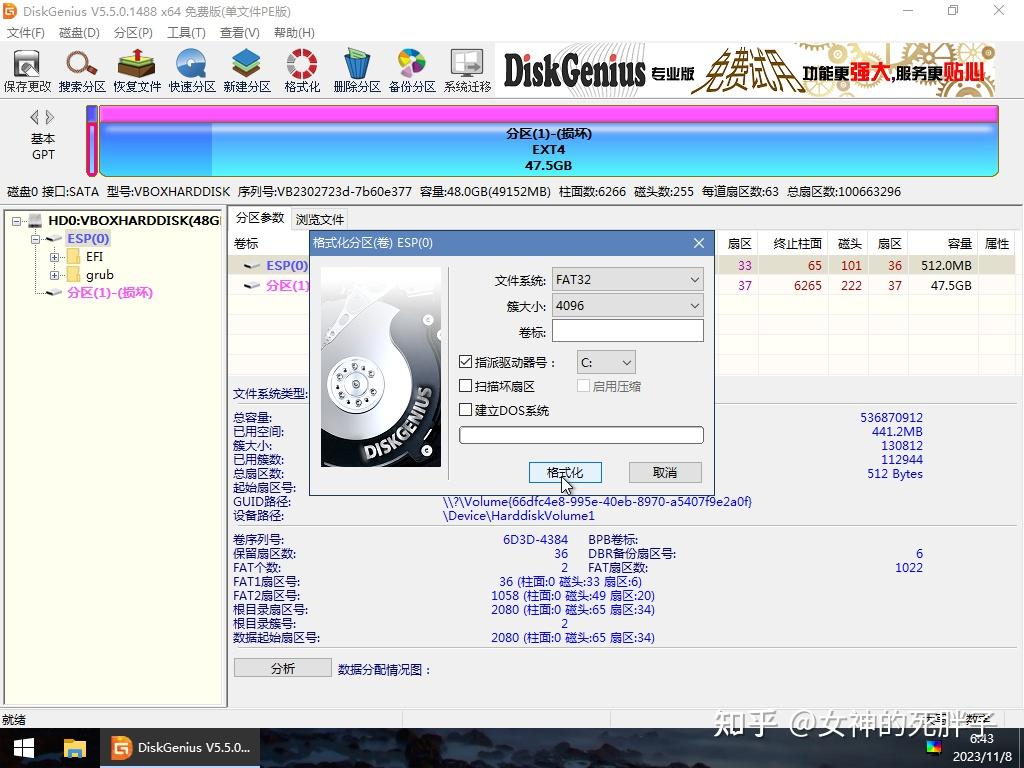Uncheck the 指派驱动器号 checkbox

(466, 362)
